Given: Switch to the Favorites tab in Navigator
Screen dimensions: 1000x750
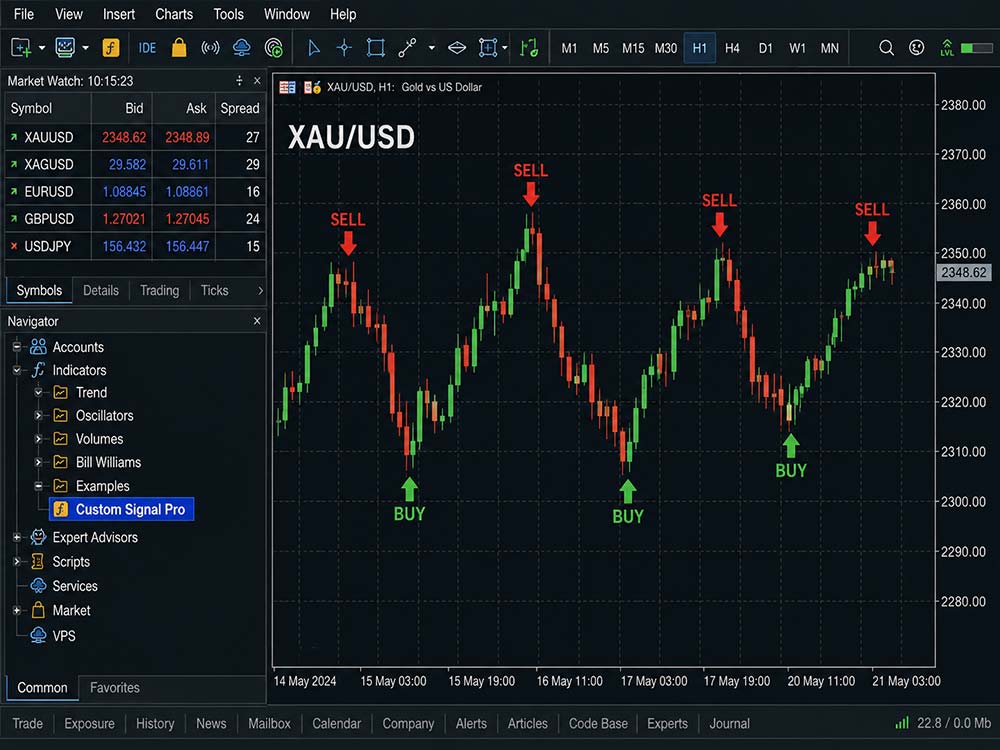Looking at the screenshot, I should pyautogui.click(x=115, y=688).
